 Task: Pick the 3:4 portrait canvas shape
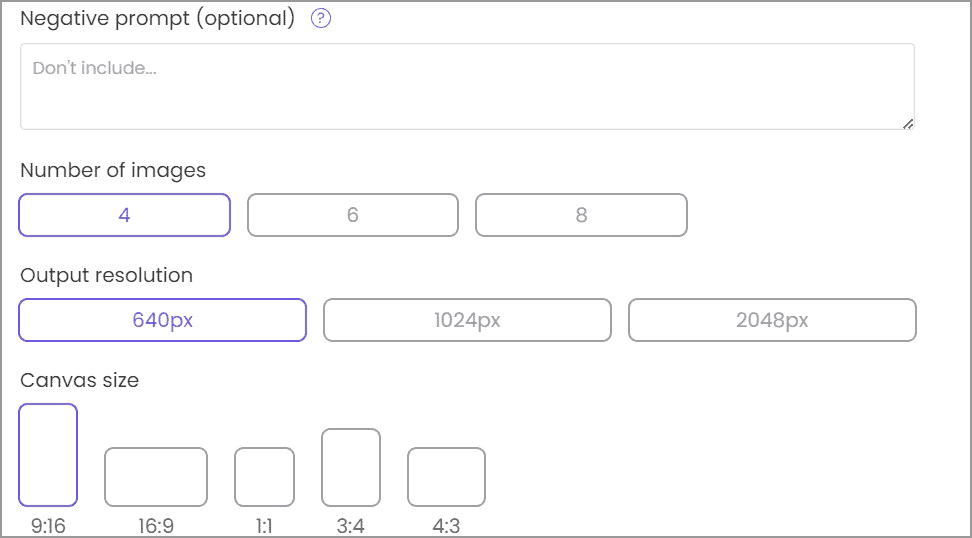[x=351, y=467]
